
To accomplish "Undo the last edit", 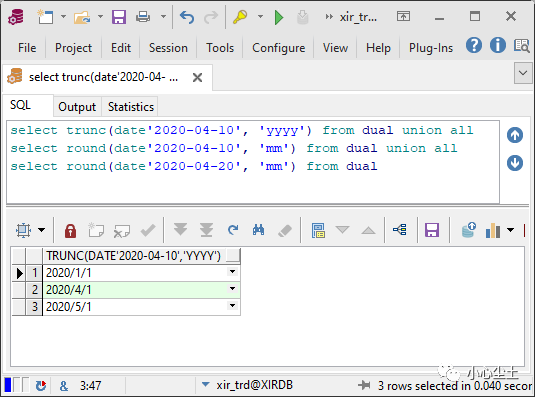I will [x=187, y=17].
